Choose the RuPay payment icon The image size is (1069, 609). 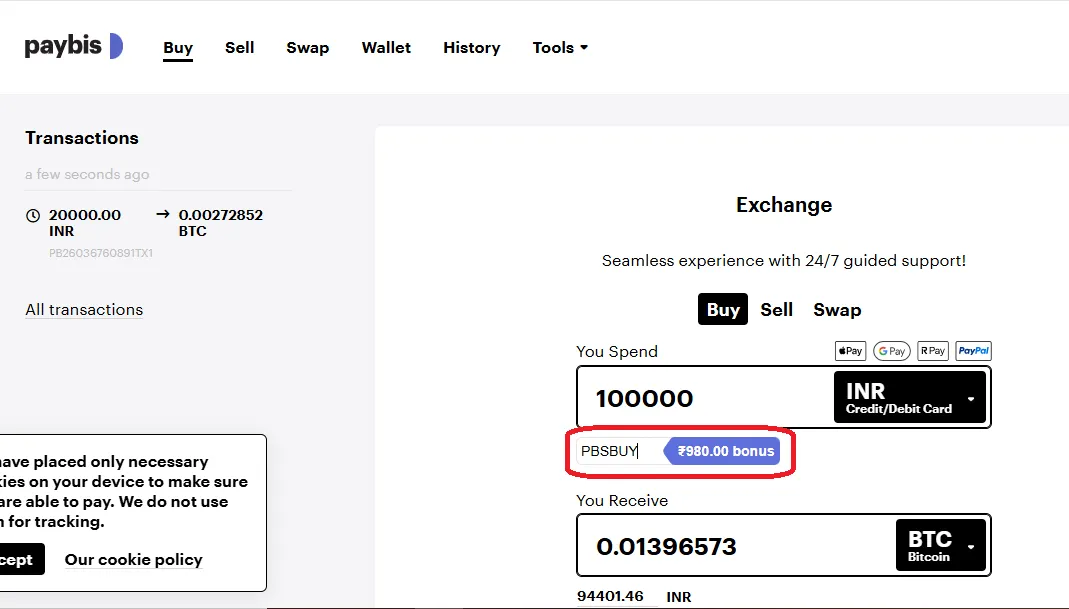(x=931, y=351)
